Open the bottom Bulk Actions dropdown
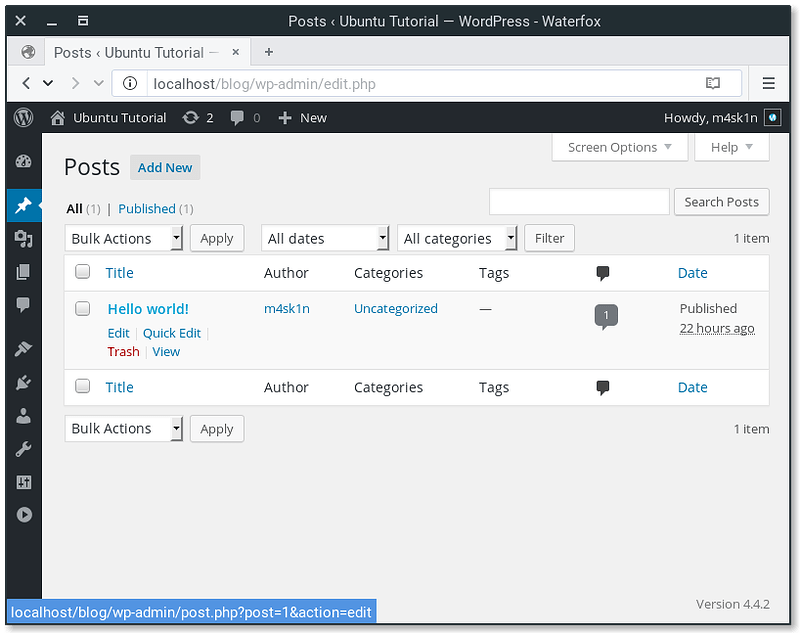 [x=124, y=428]
